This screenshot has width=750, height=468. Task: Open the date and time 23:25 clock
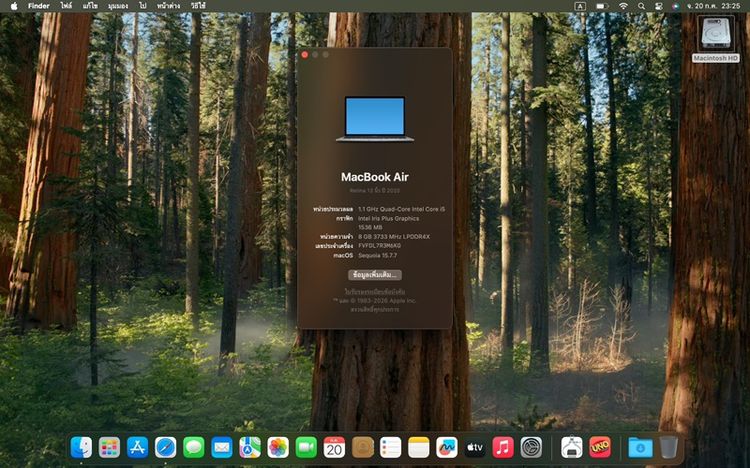(x=713, y=6)
